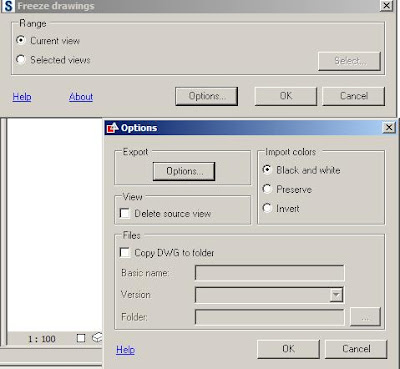The height and width of the screenshot is (369, 400).
Task: Enable Delete source view checkbox
Action: pos(125,213)
